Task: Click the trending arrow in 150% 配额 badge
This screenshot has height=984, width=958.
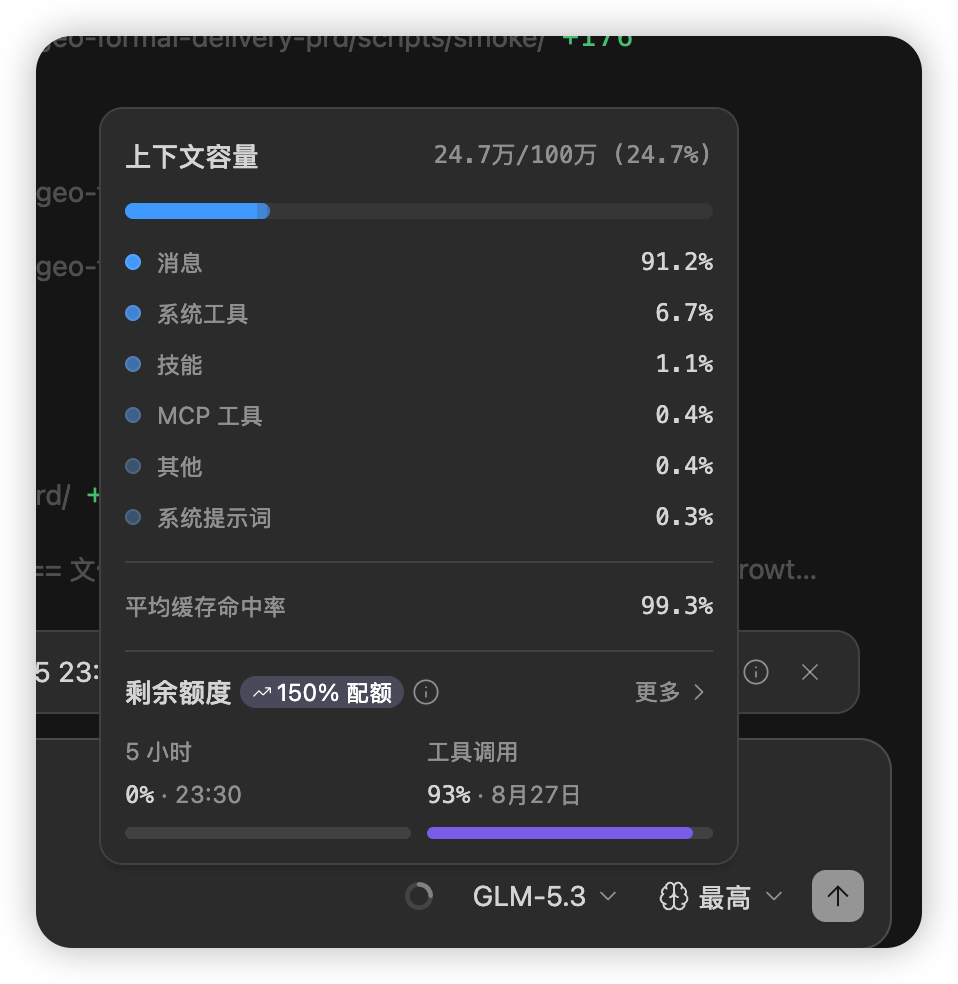Action: tap(262, 693)
